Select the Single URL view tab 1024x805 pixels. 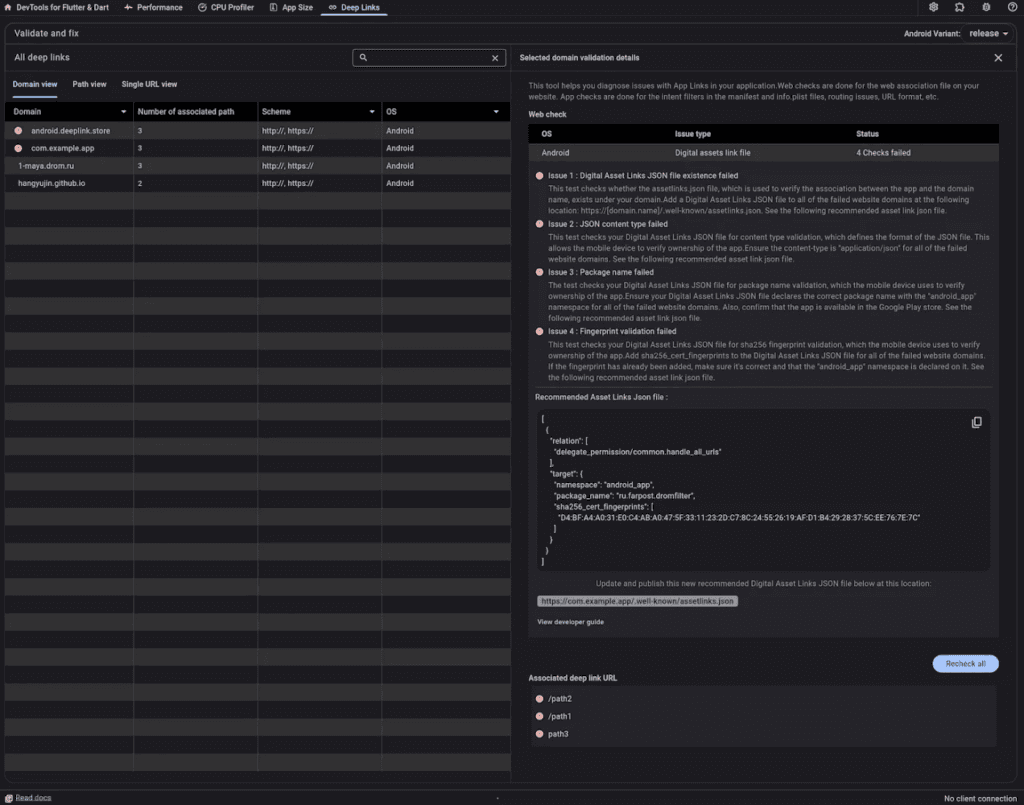[149, 84]
